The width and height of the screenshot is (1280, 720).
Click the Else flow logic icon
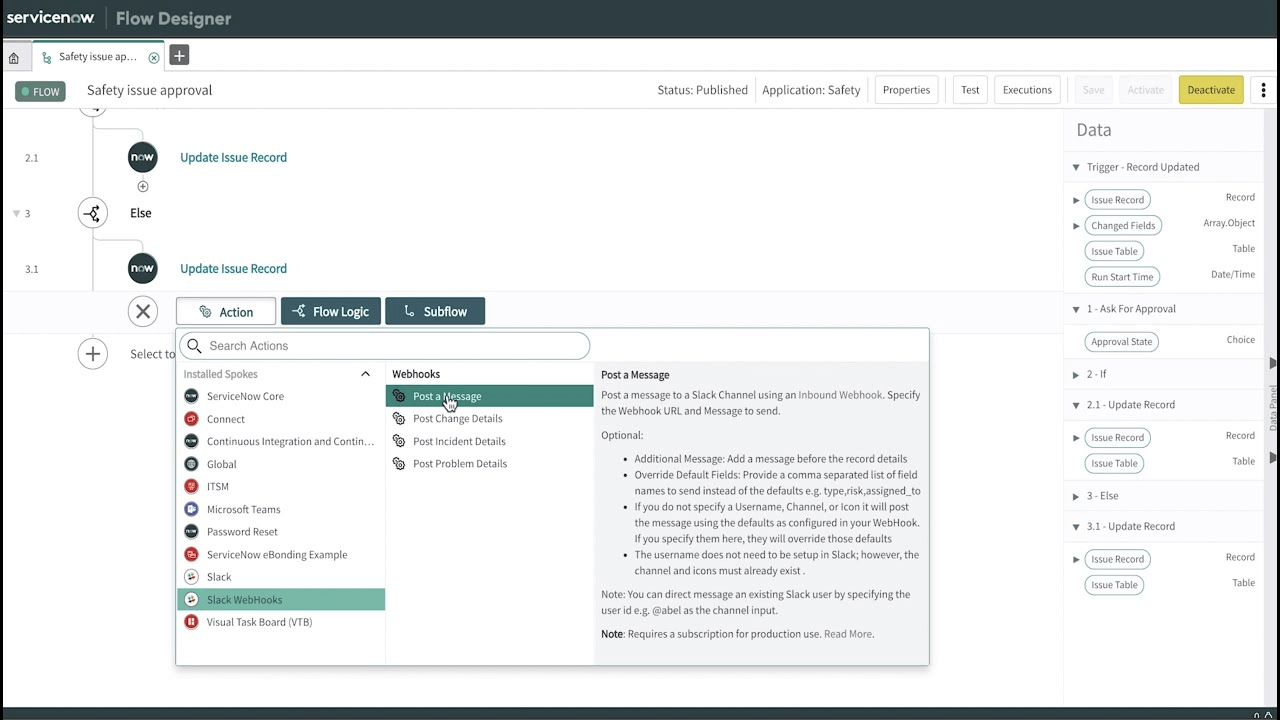pos(93,213)
